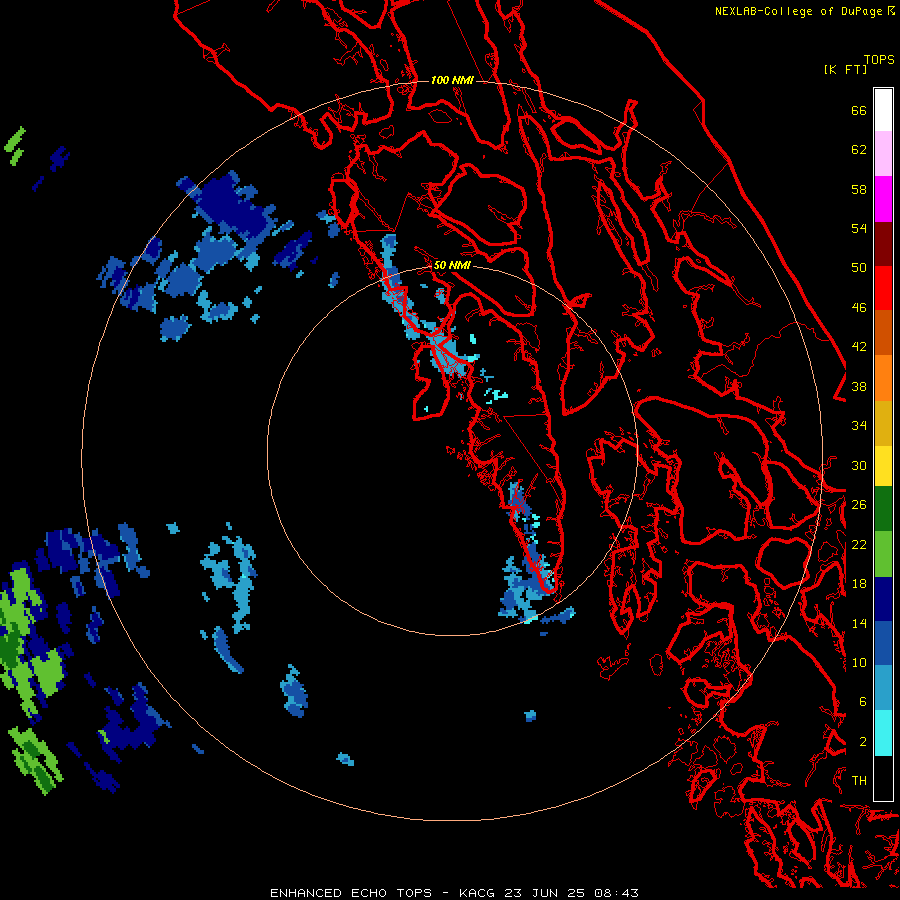Click the black TH threshold swatch
Viewport: 900px width, 900px height.
click(x=883, y=778)
